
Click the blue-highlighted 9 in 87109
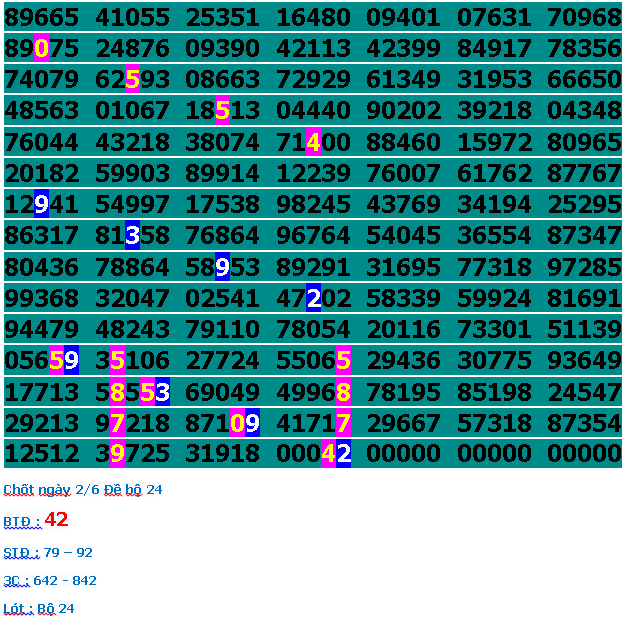click(252, 423)
